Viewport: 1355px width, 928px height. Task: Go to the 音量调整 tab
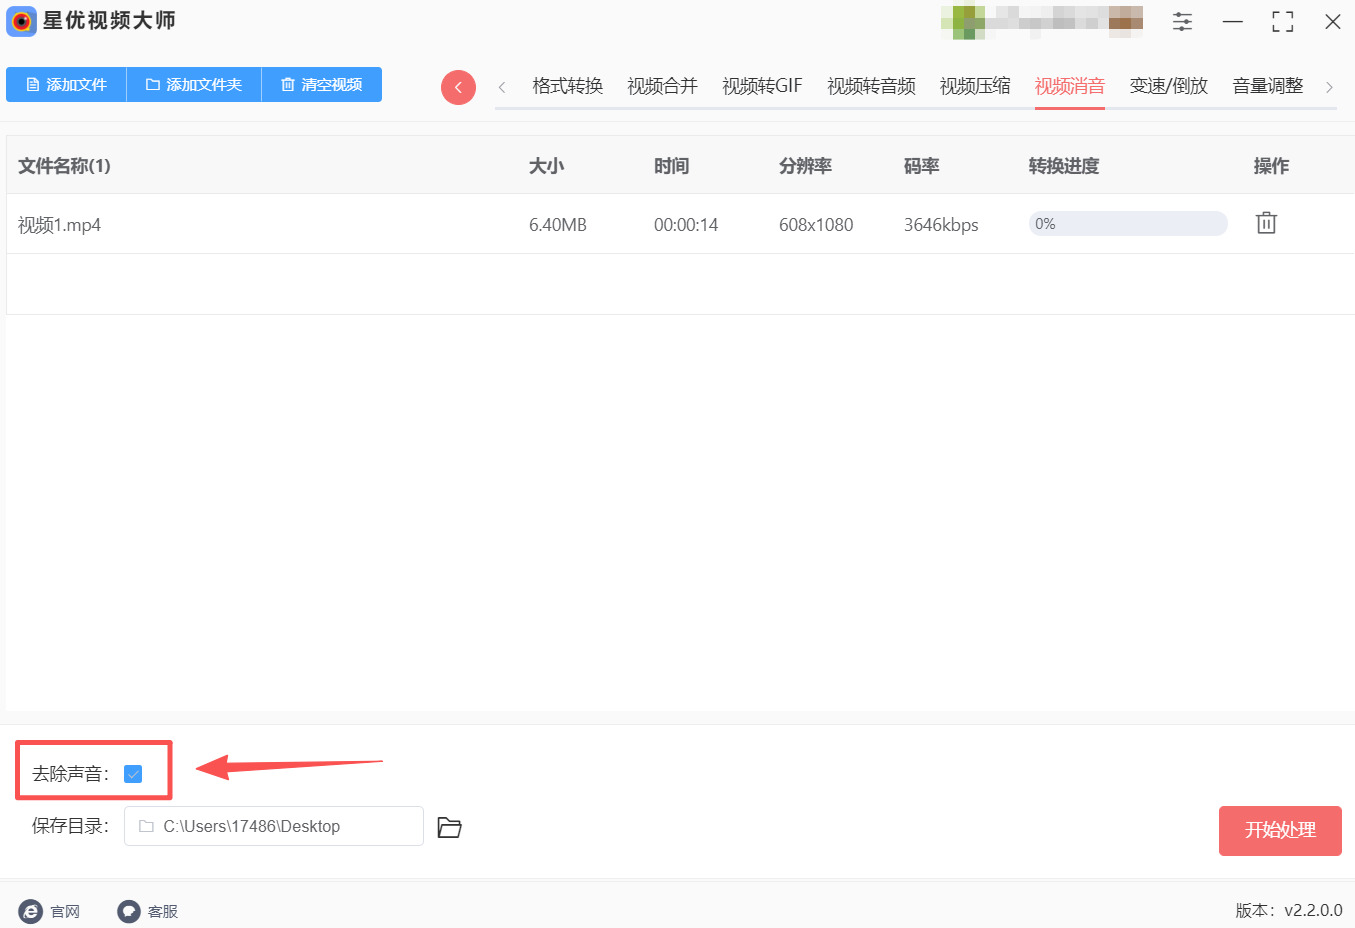tap(1267, 86)
